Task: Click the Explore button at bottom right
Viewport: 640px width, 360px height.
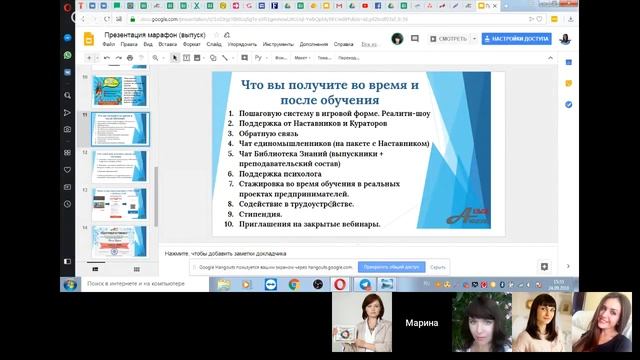Action: pyautogui.click(x=544, y=267)
